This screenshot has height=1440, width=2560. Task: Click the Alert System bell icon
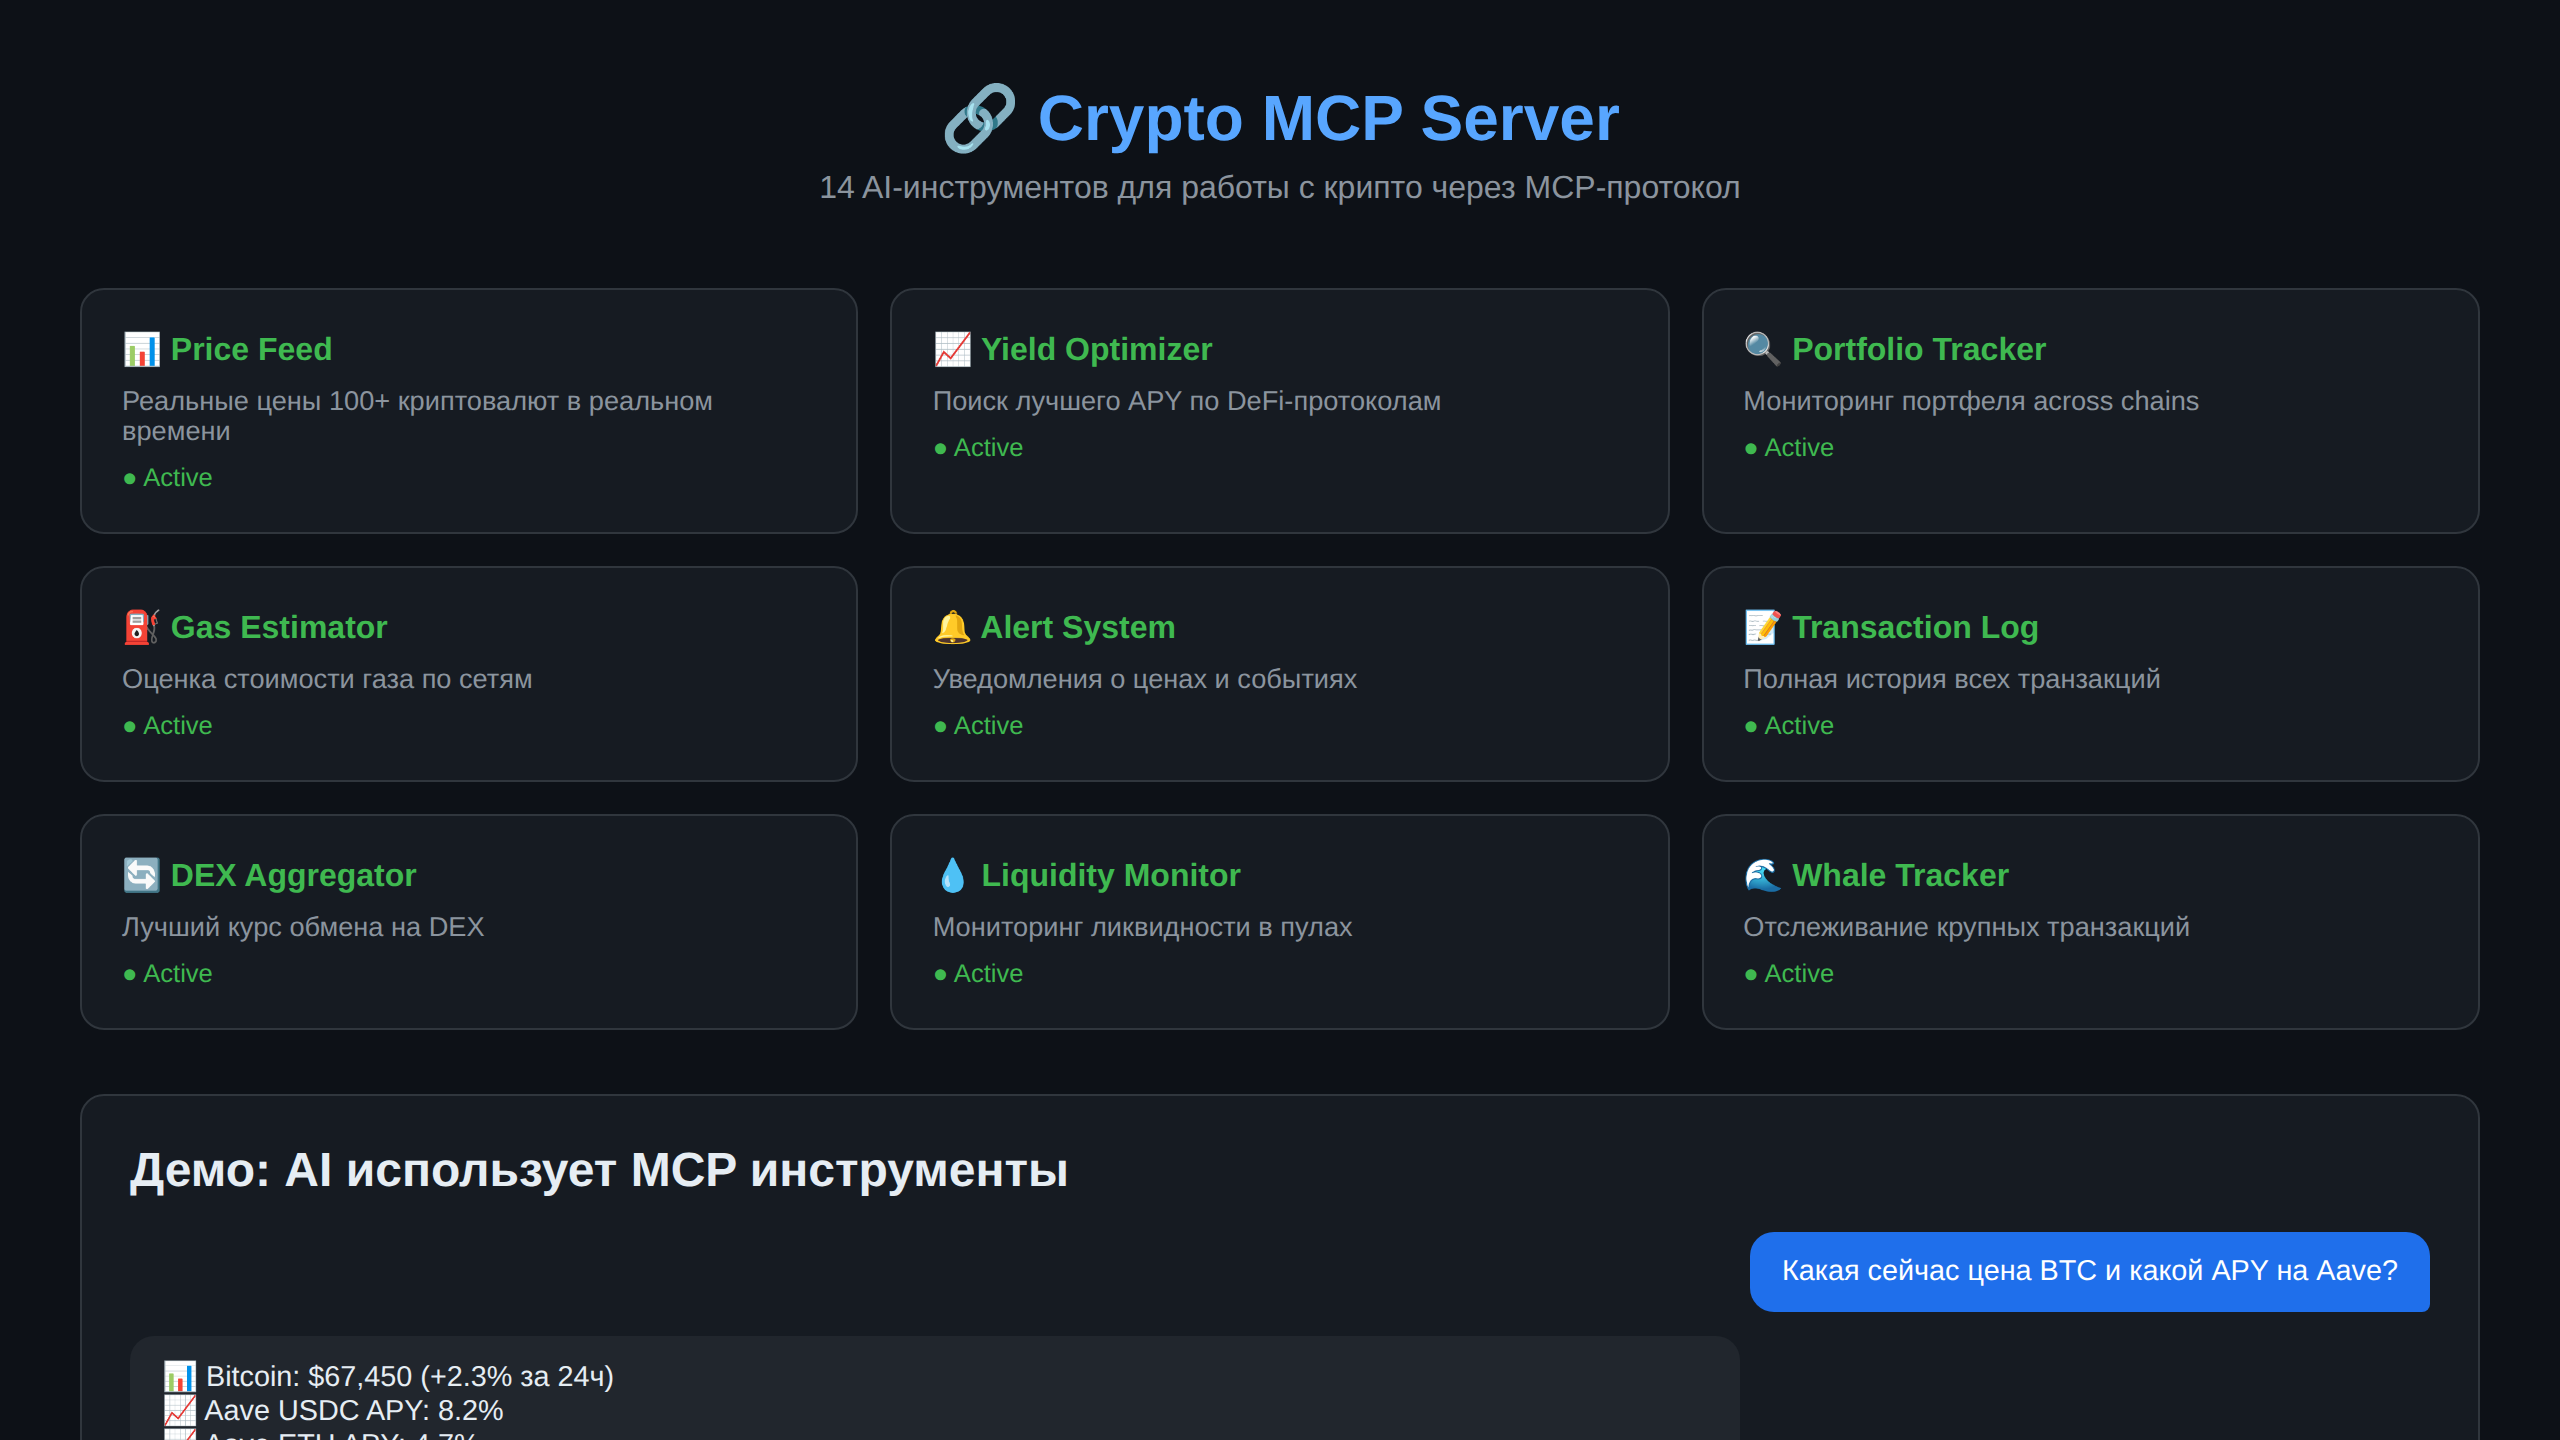952,627
